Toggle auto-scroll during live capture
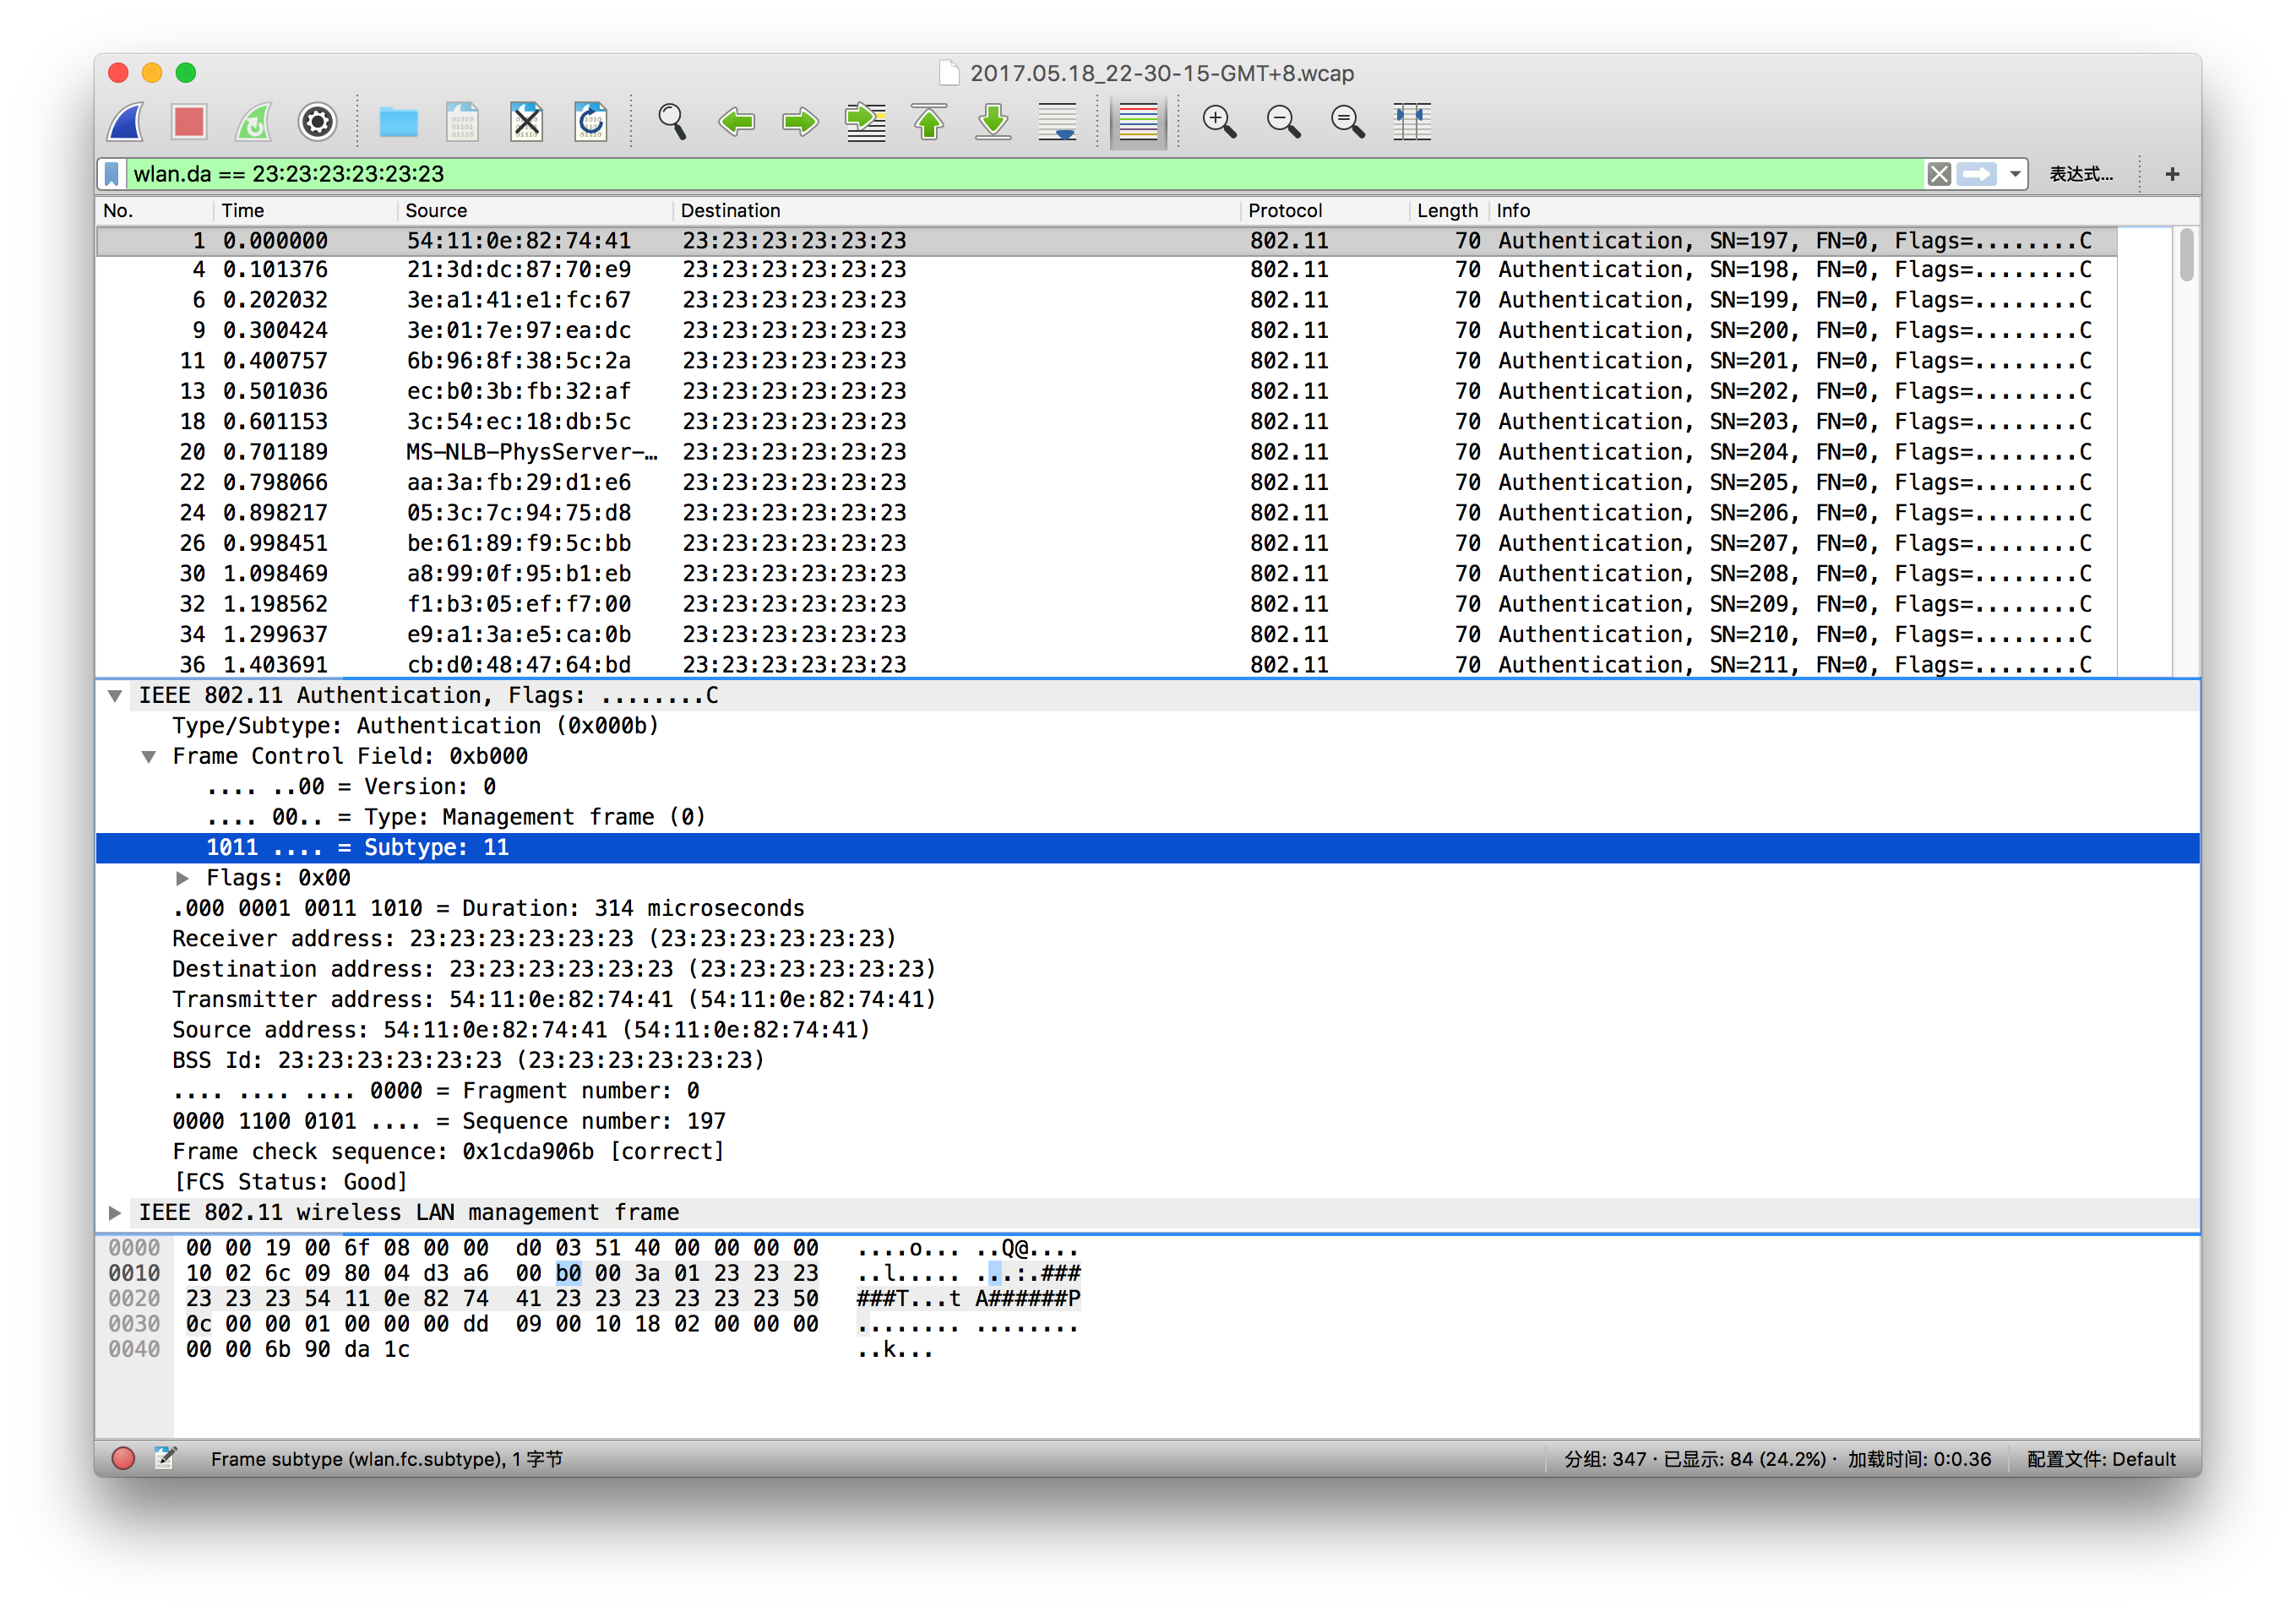 (x=1057, y=122)
